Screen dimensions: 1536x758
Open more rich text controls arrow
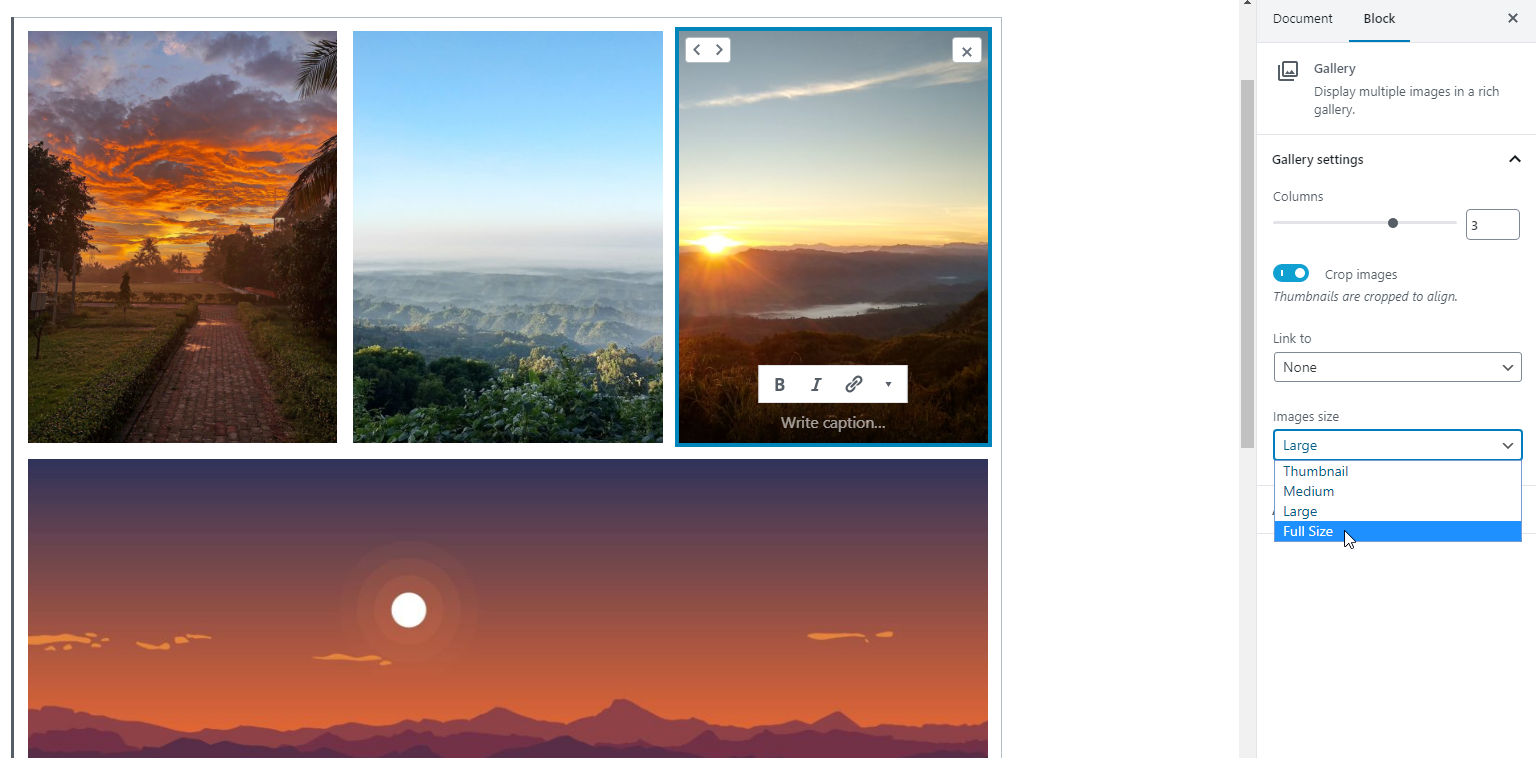[x=888, y=384]
